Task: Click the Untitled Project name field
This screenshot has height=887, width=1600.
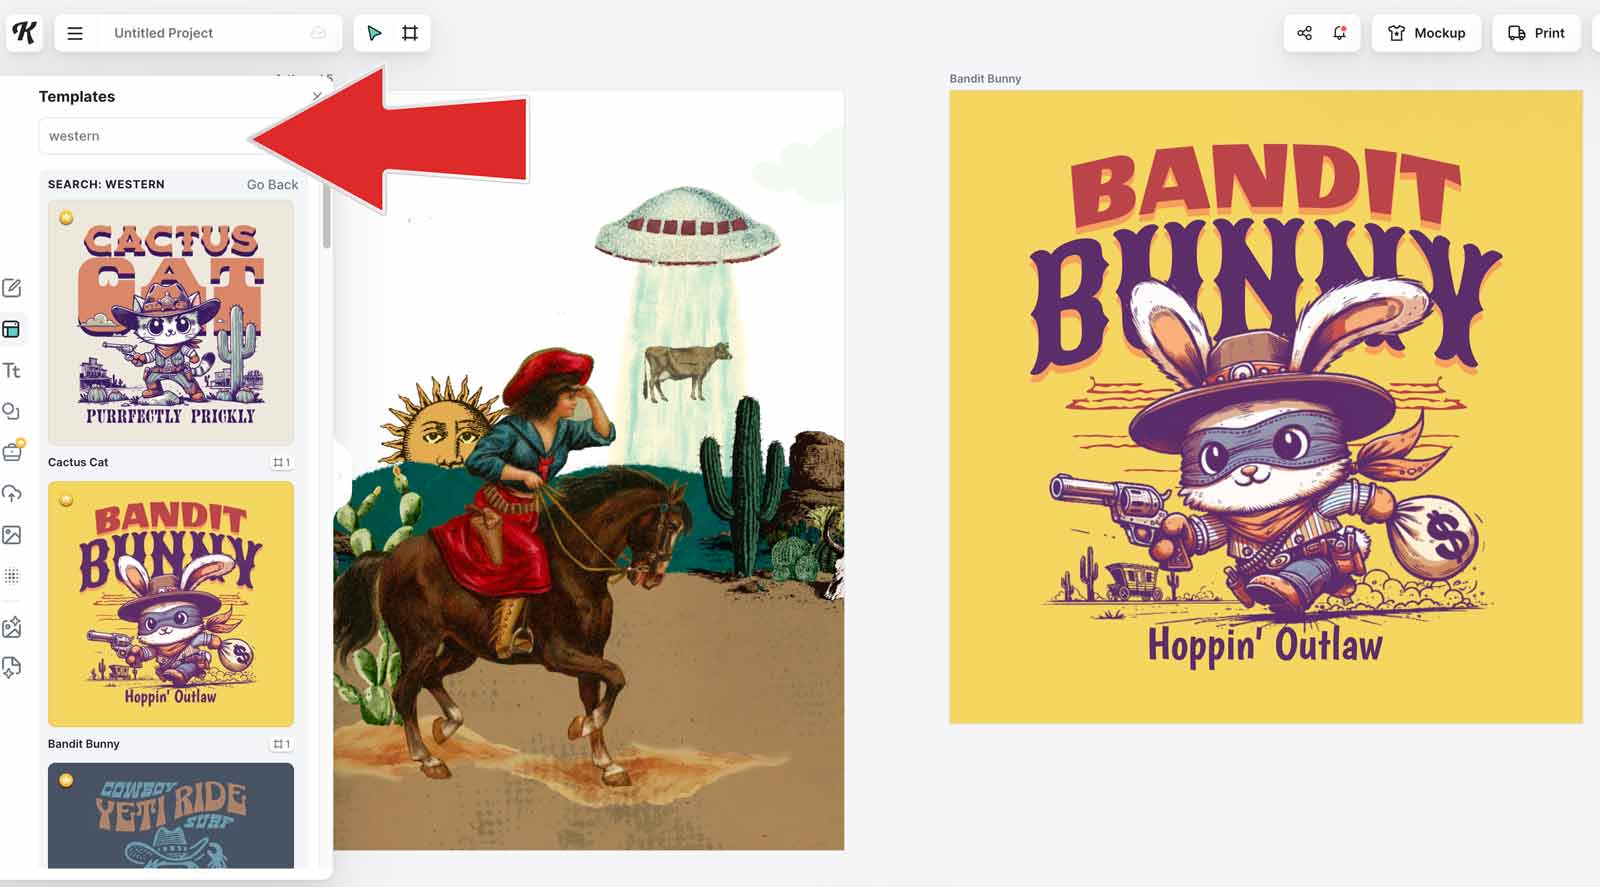Action: click(x=200, y=33)
